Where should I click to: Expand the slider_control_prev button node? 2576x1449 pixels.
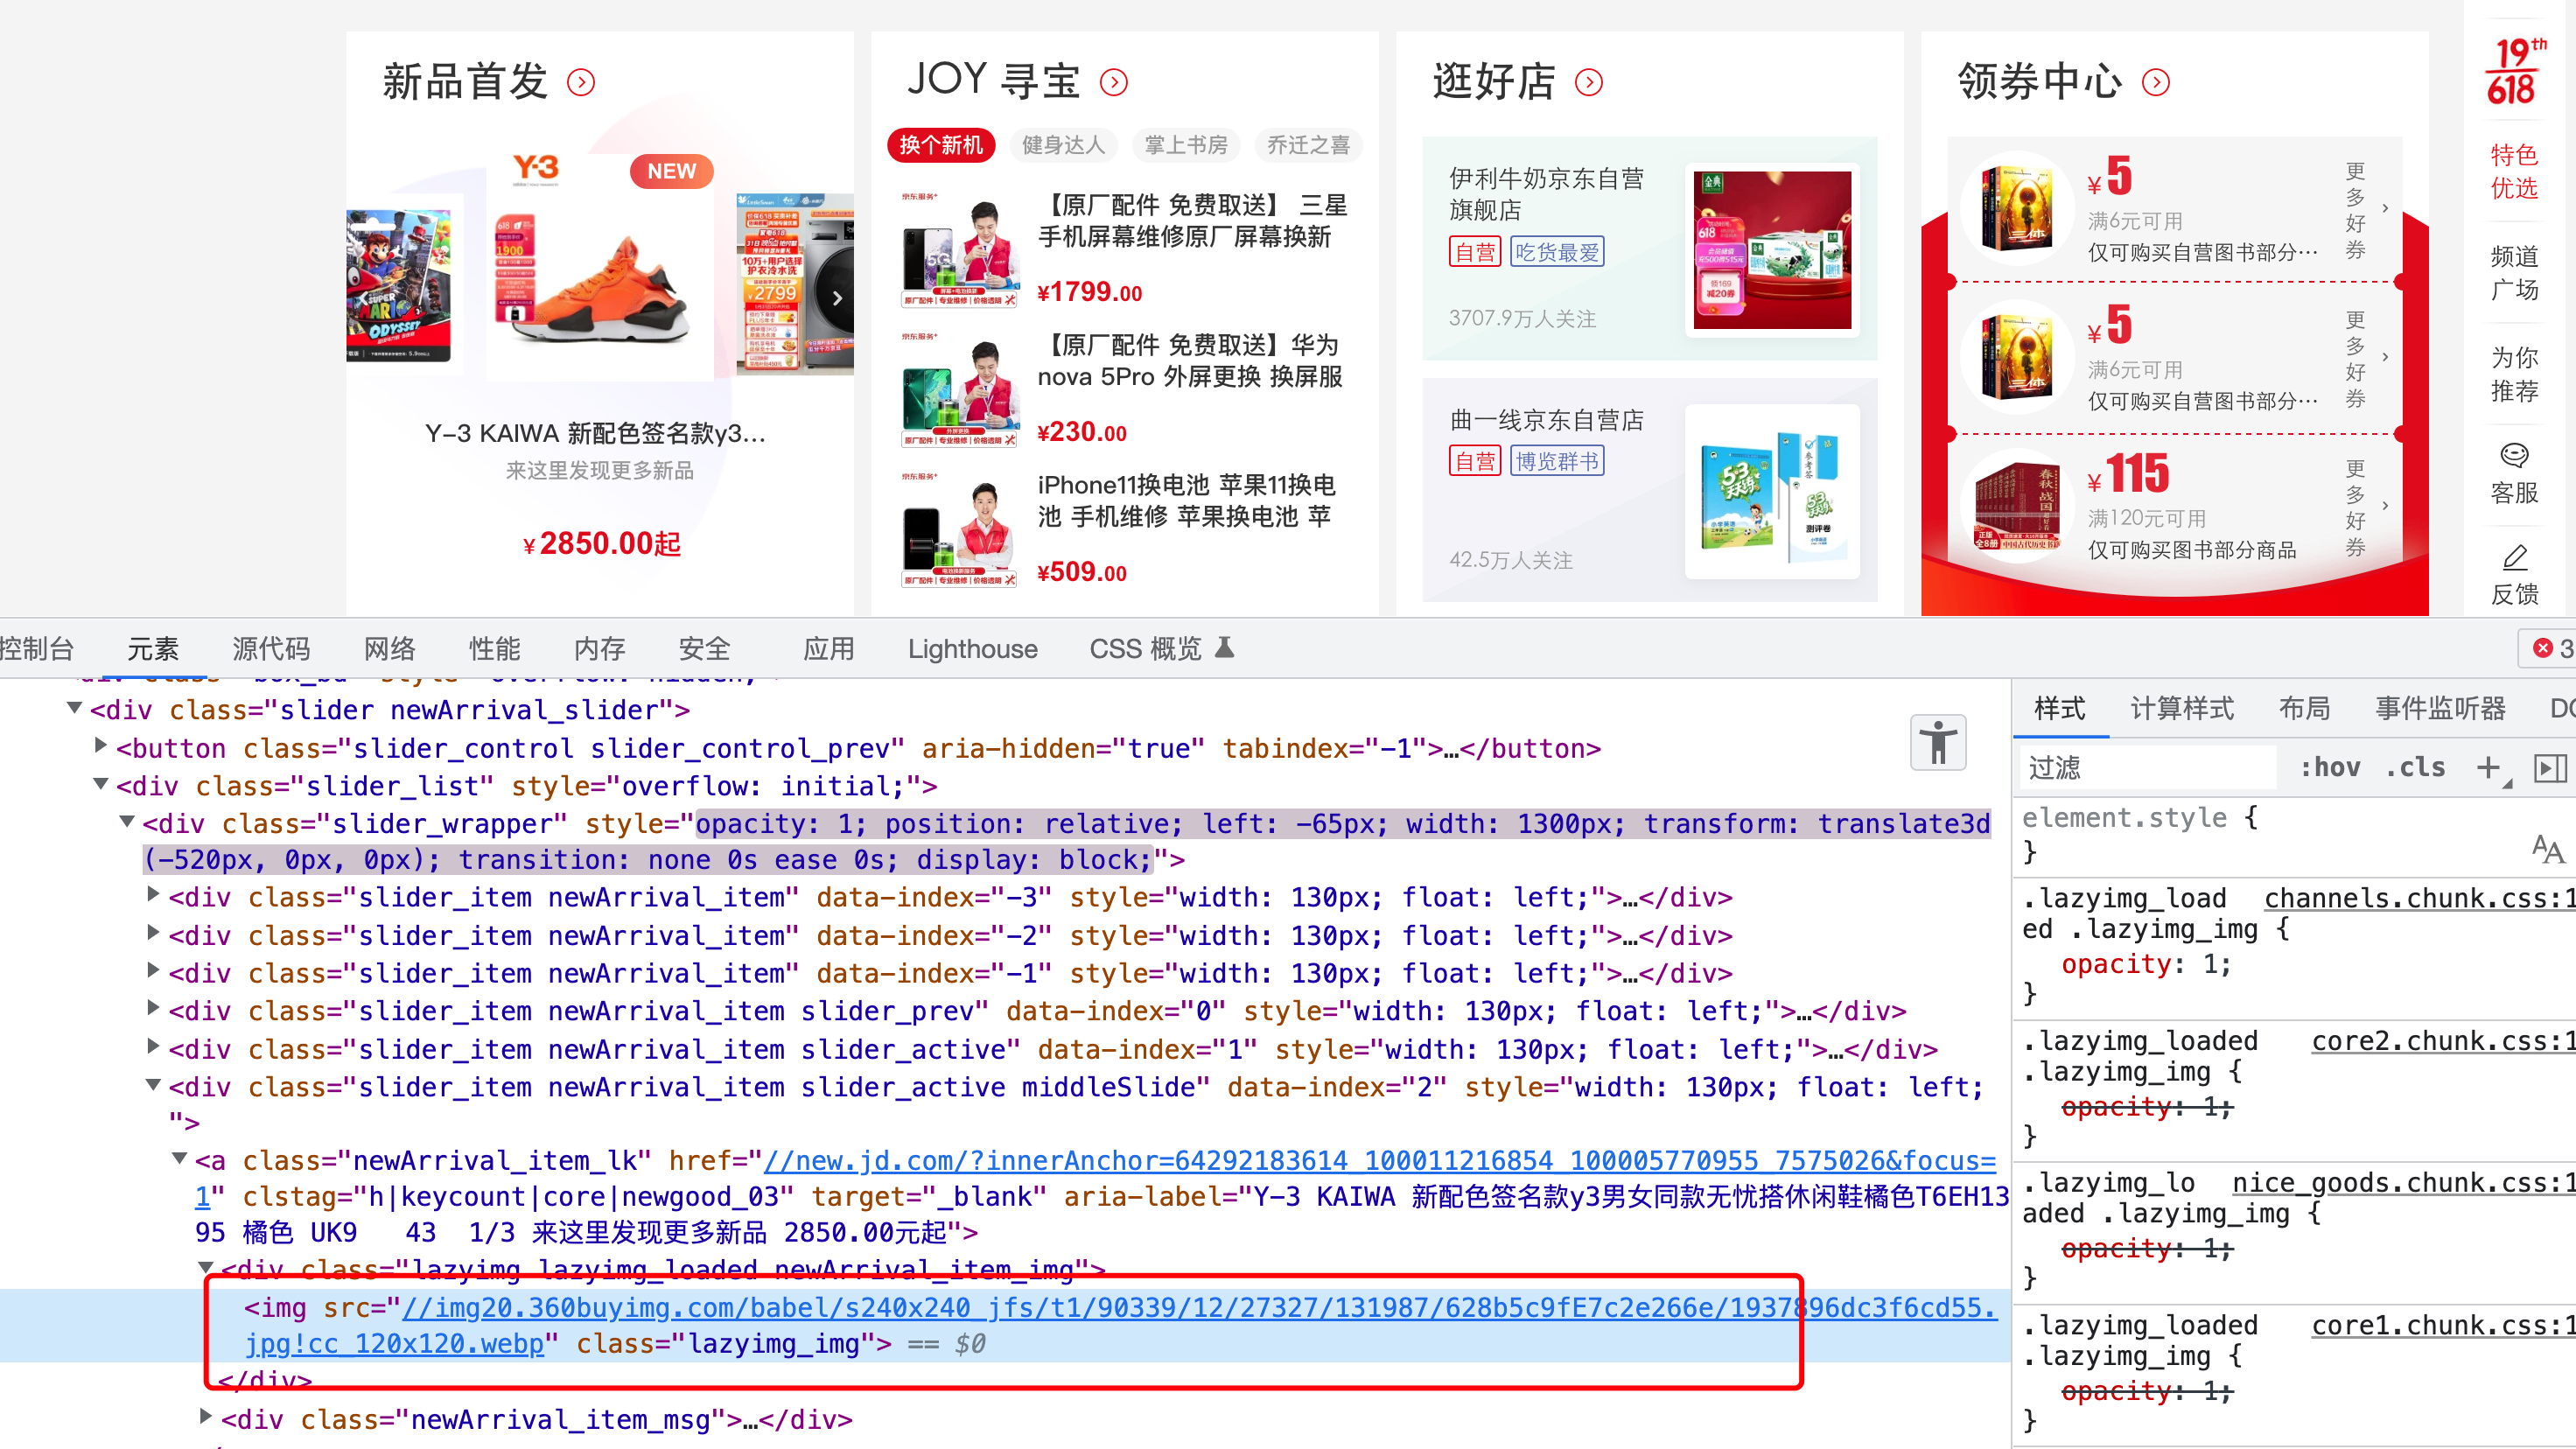[101, 746]
